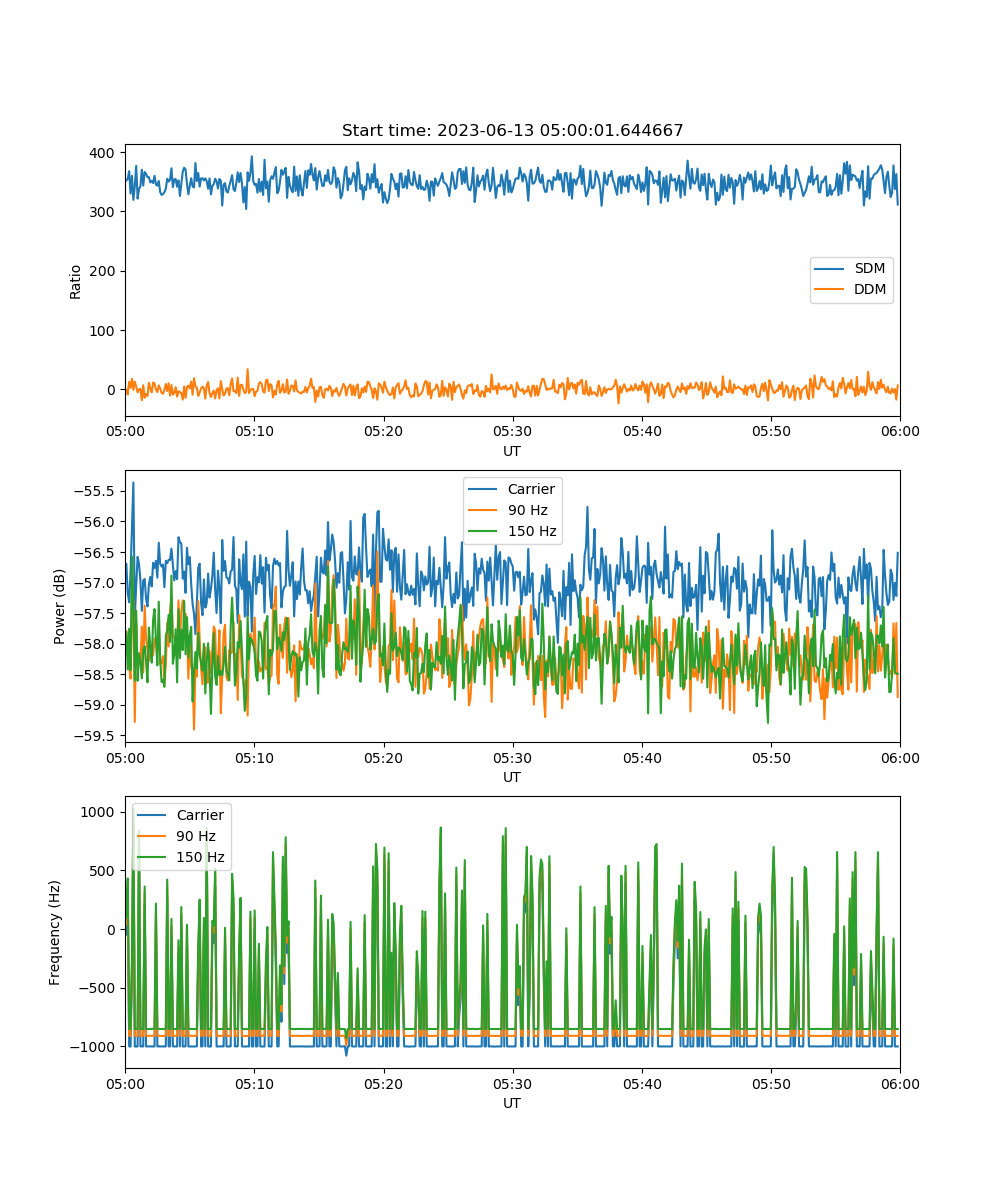Image resolution: width=1000 pixels, height=1200 pixels.
Task: Click the UT label under the Ratio plot
Action: 512,451
